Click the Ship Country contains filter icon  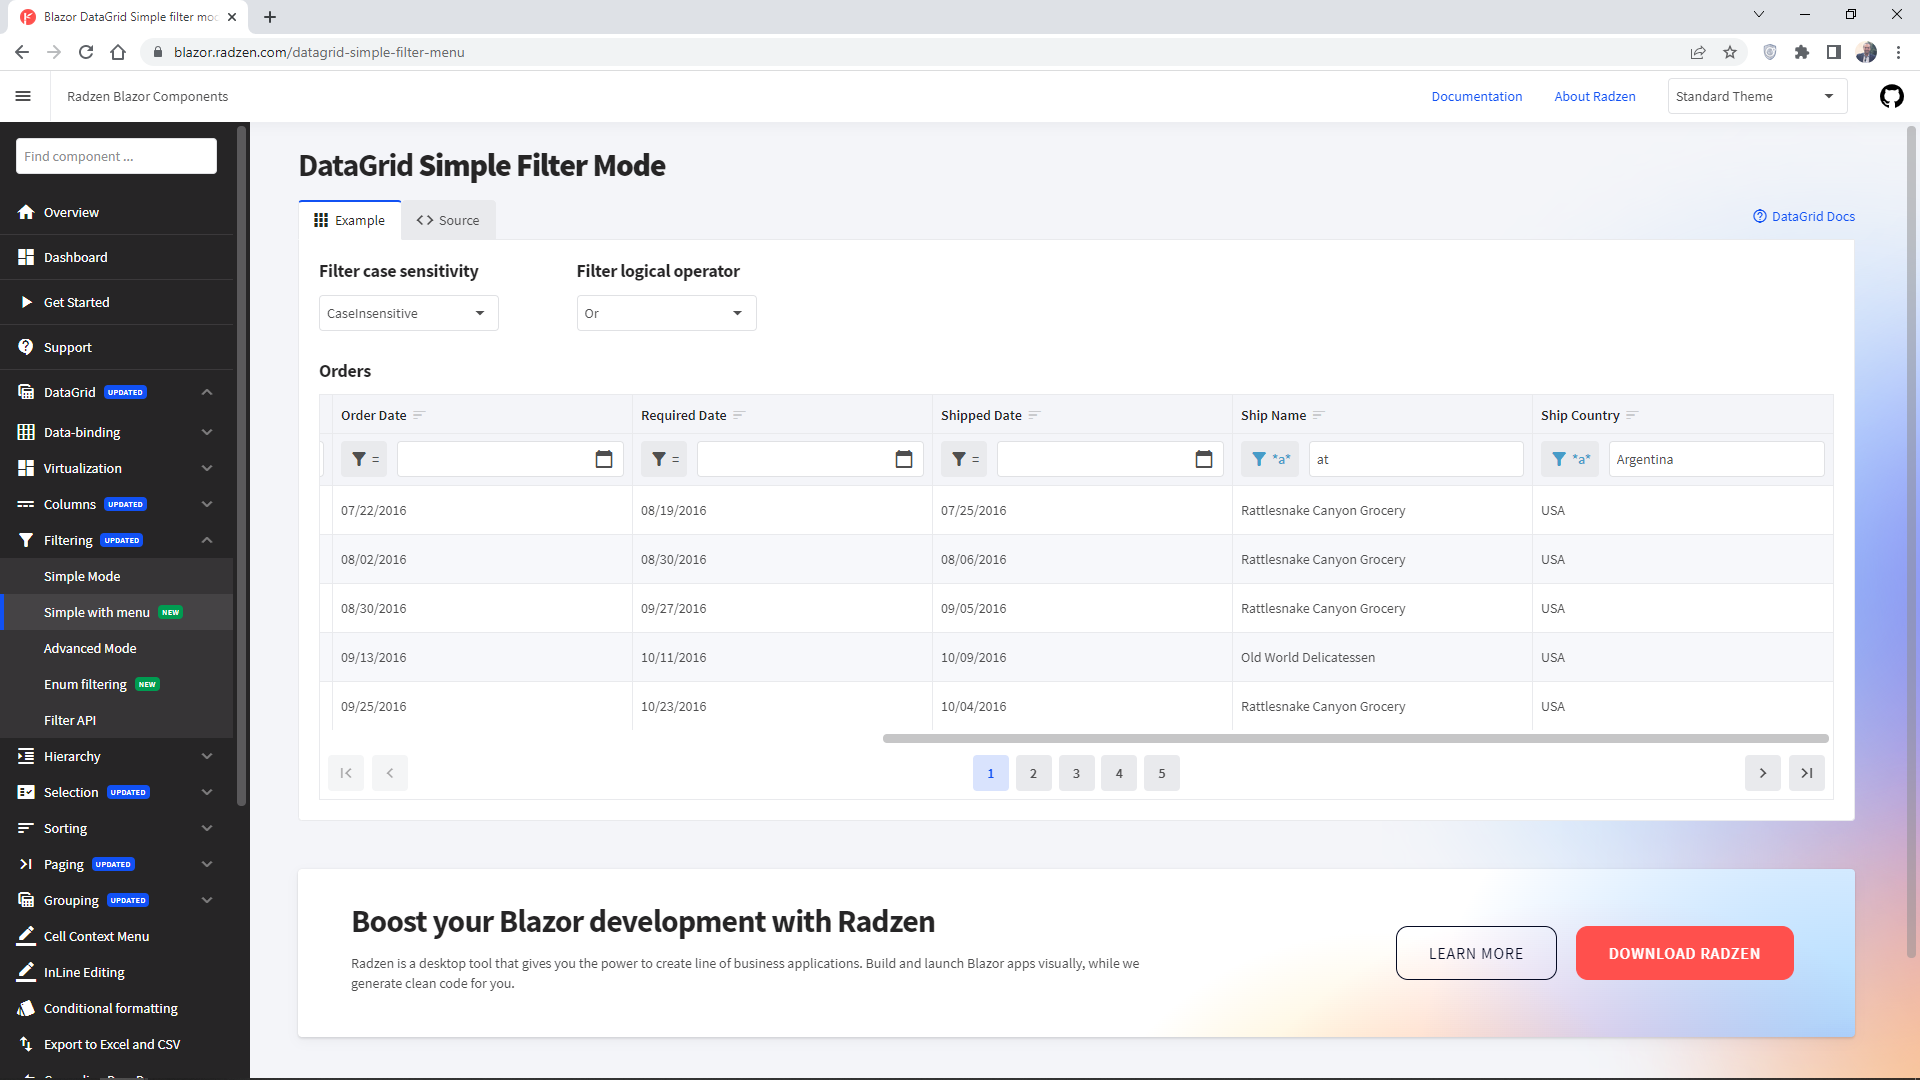[1570, 459]
